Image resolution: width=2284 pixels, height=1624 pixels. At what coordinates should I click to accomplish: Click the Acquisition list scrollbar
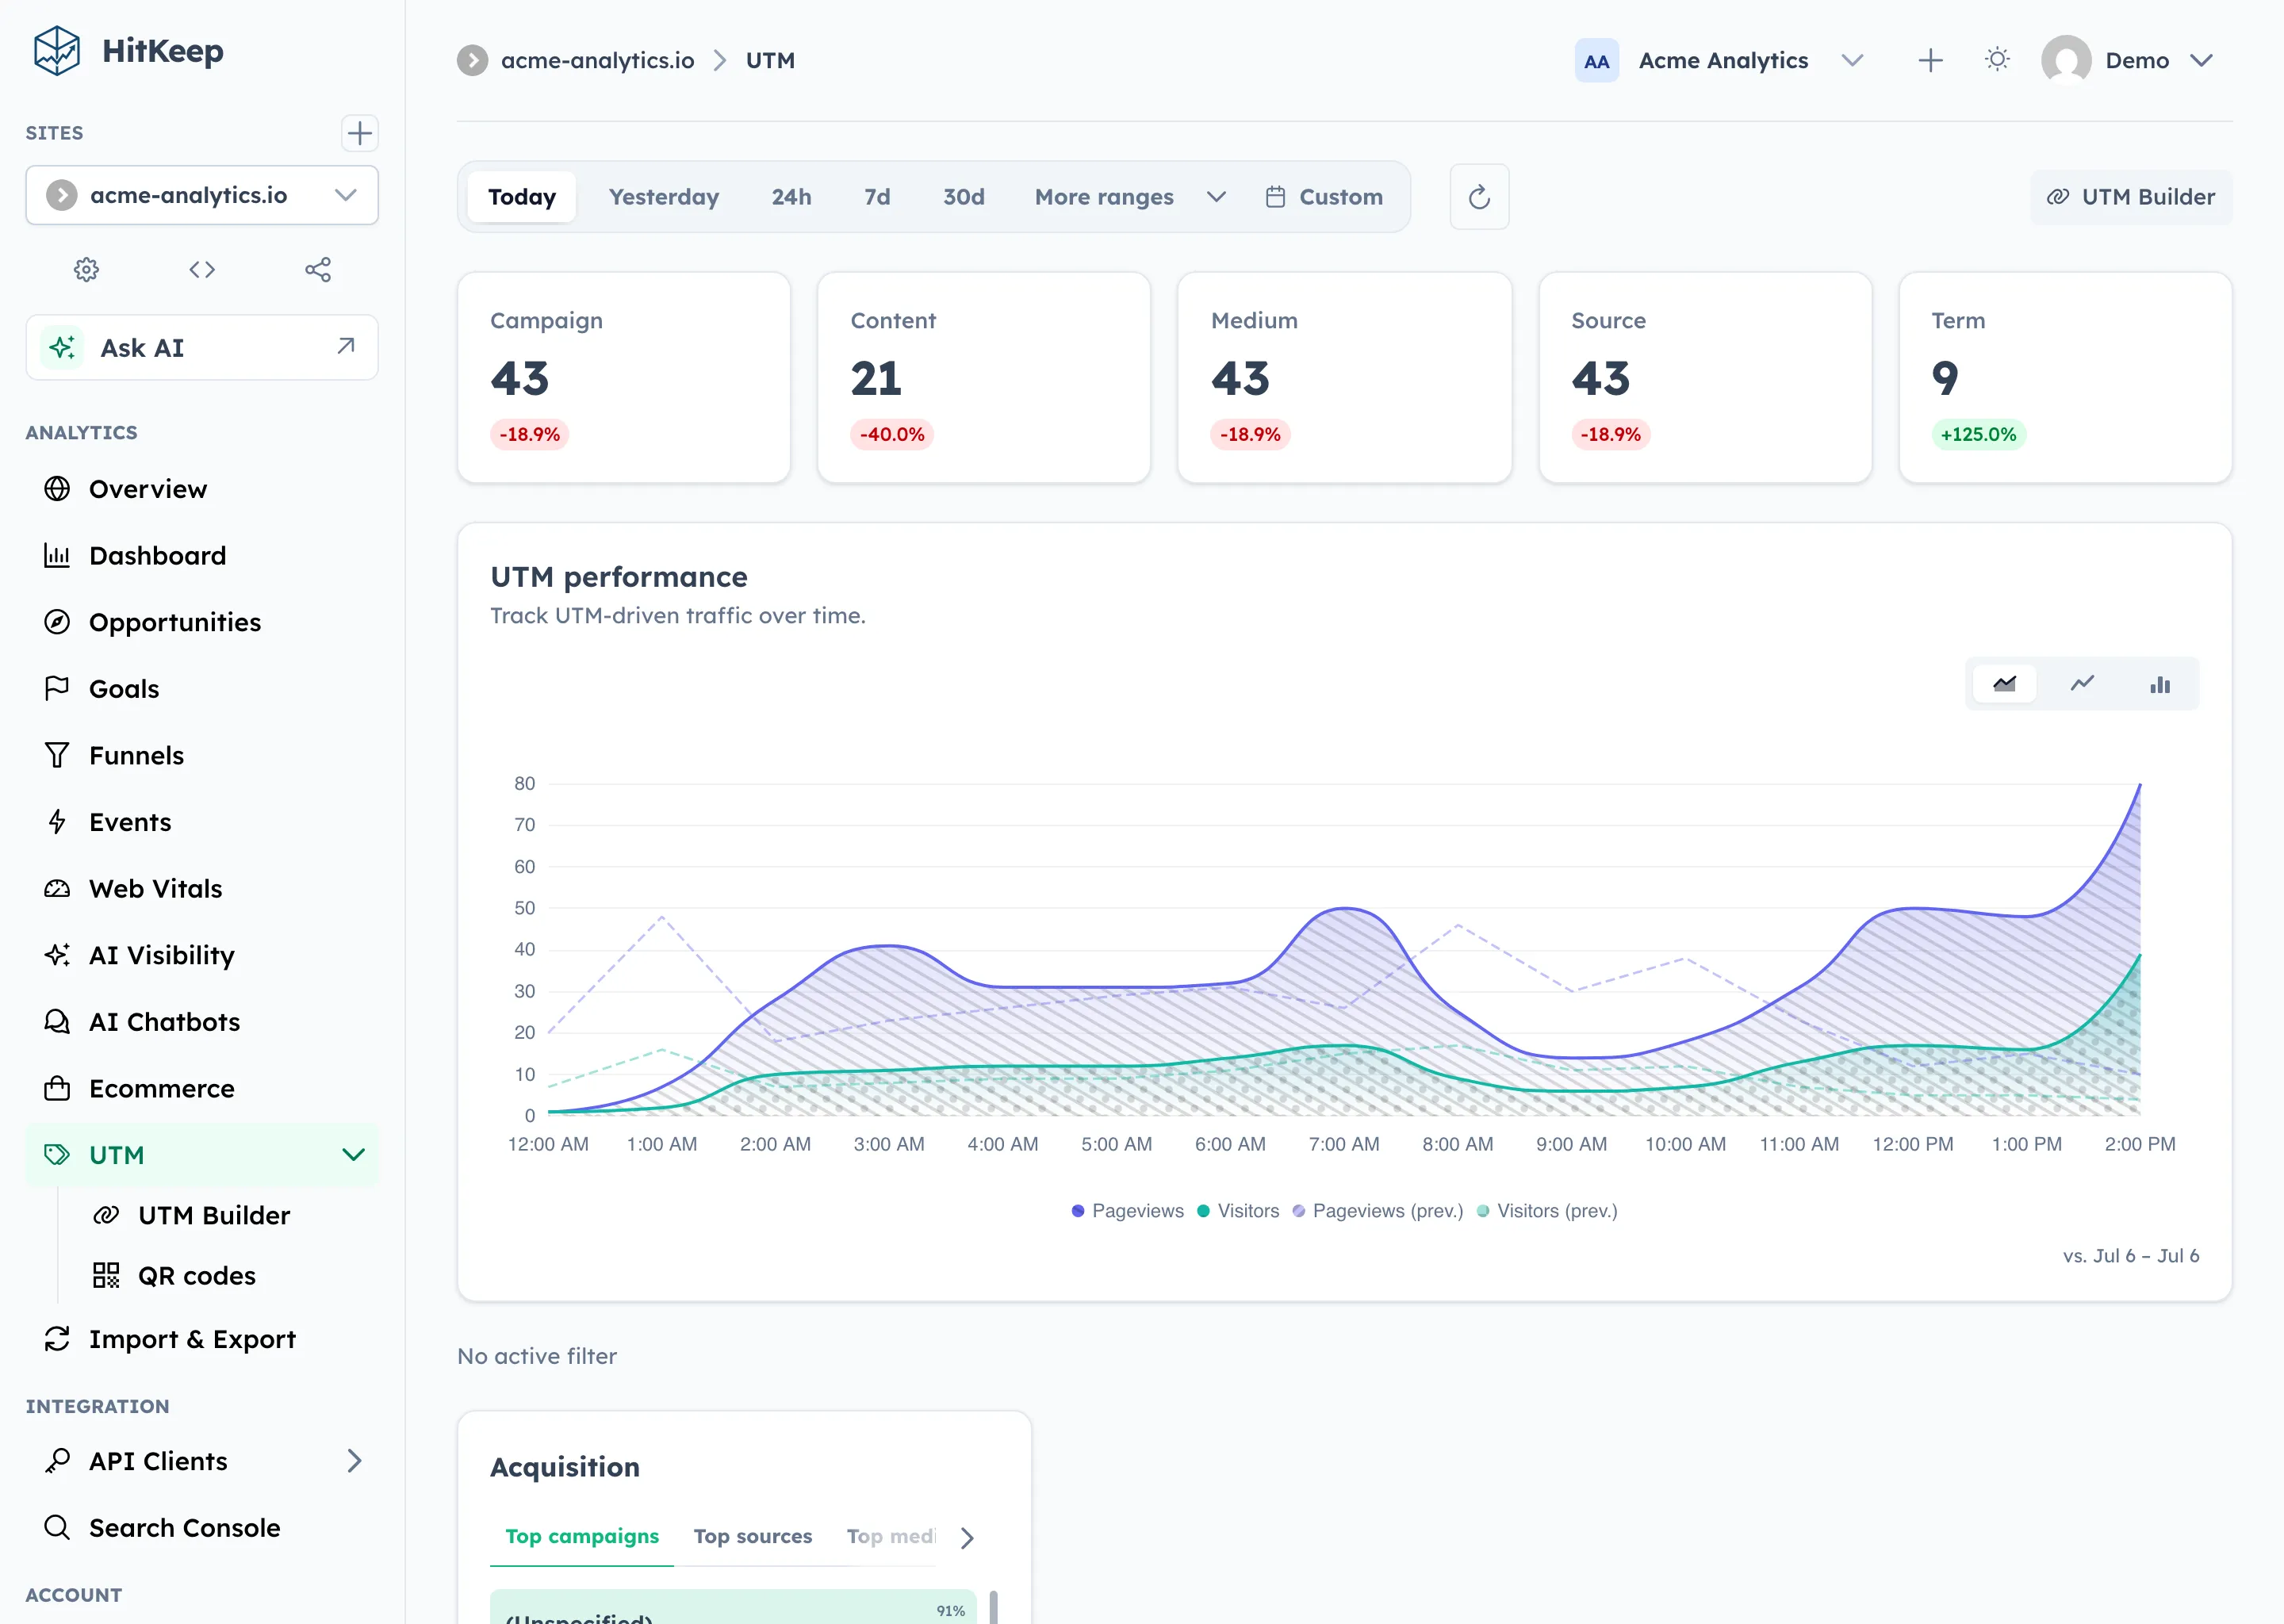[x=993, y=1607]
